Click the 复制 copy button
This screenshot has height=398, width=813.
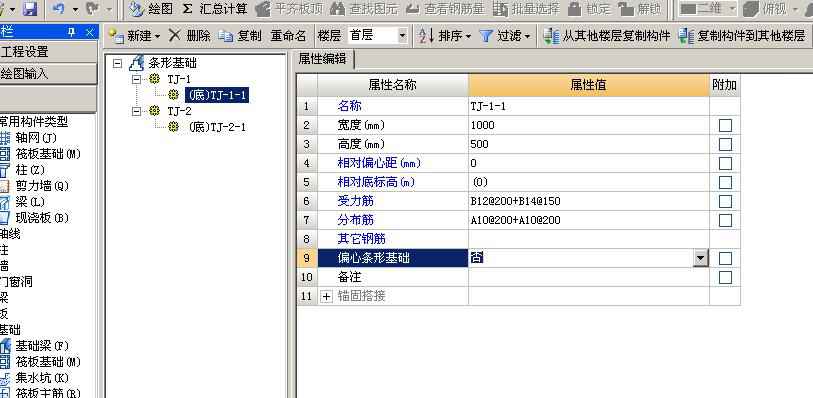(x=240, y=36)
